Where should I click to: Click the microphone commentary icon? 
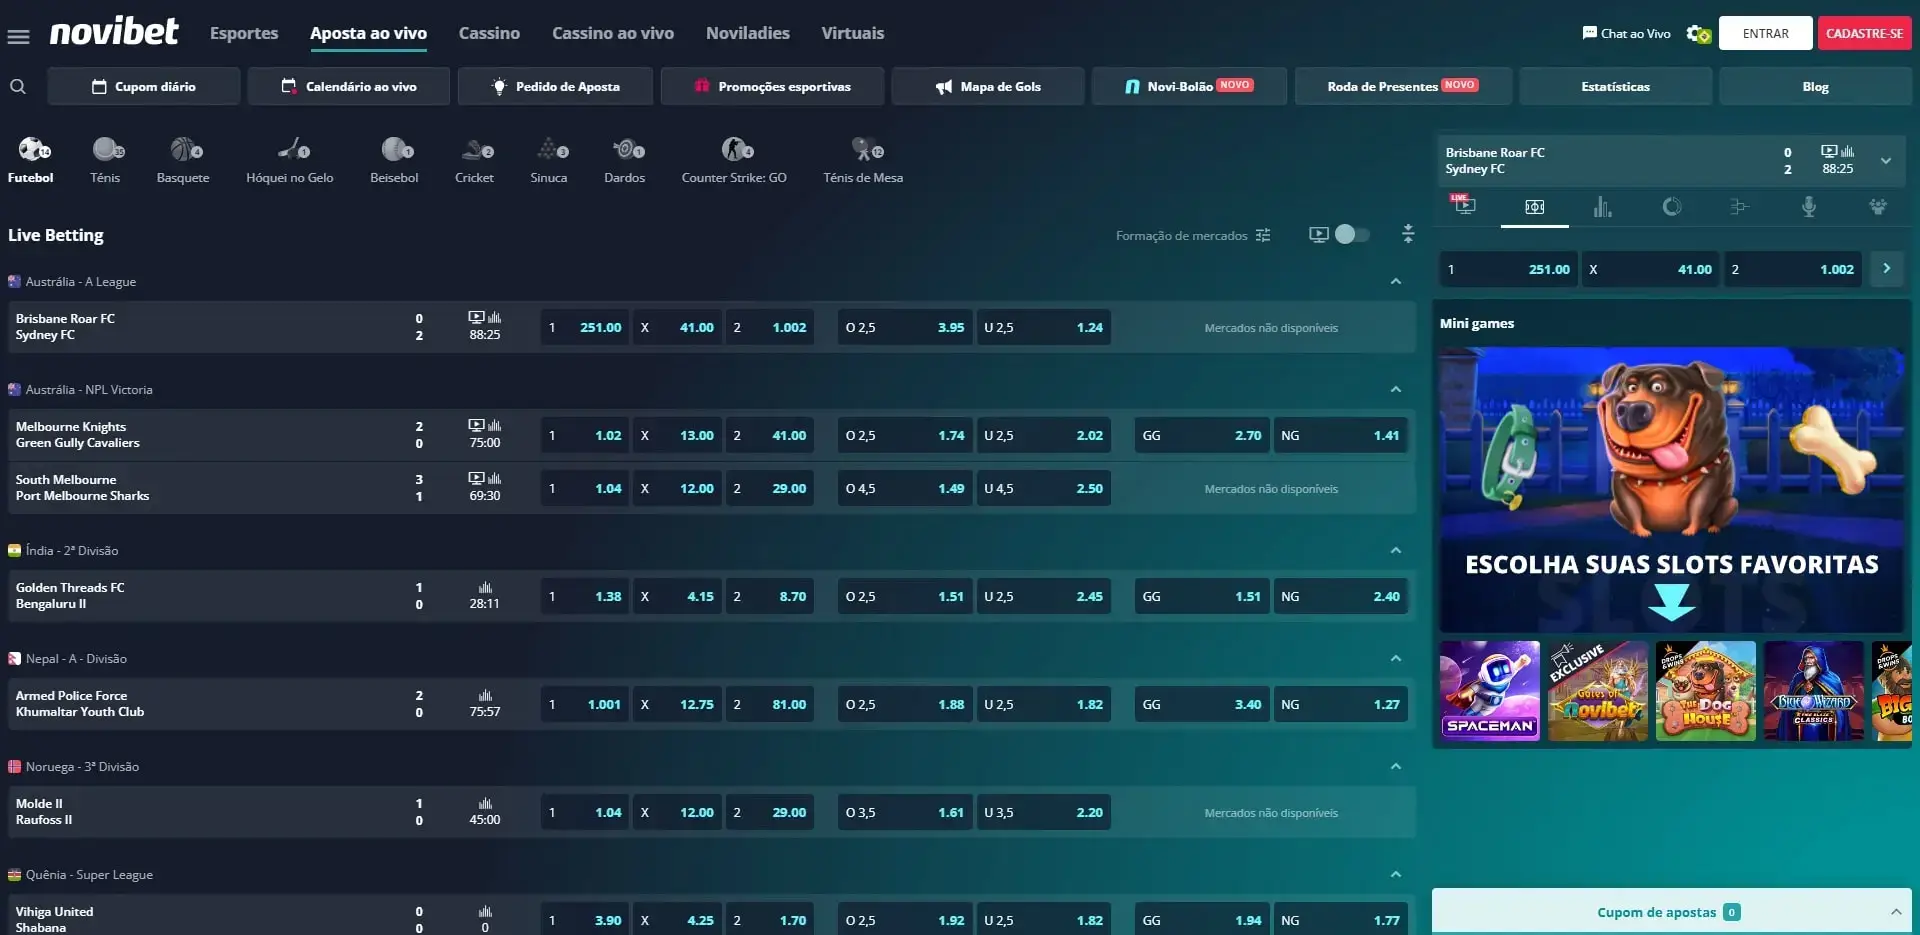1808,207
